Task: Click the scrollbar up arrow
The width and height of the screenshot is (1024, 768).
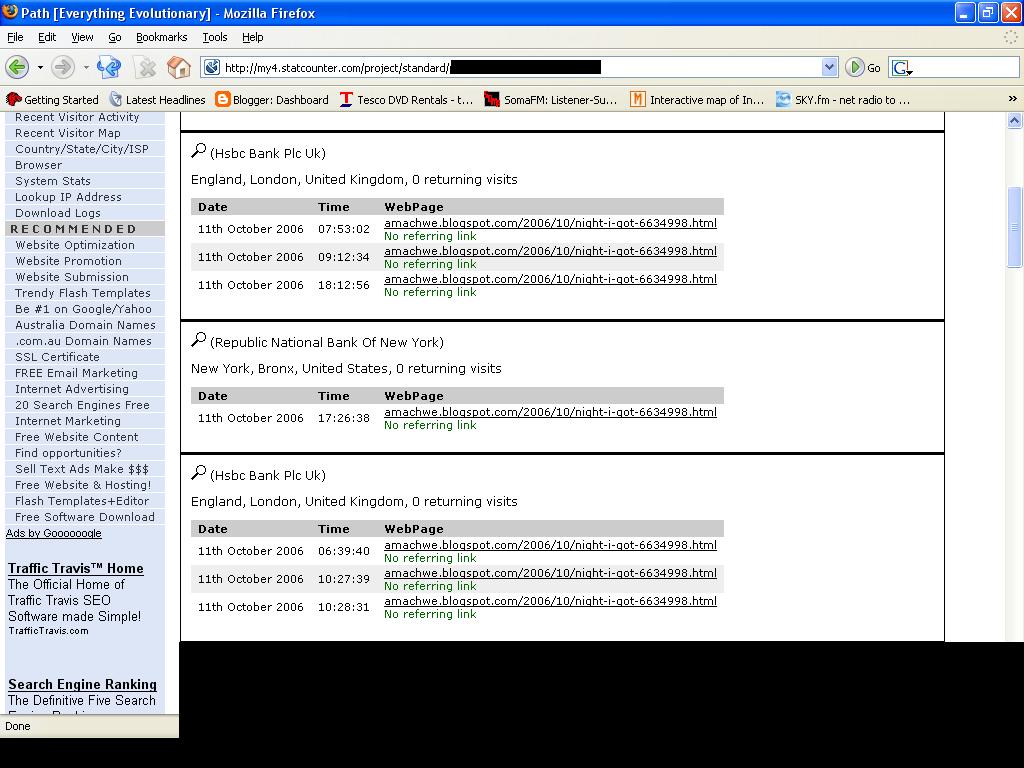Action: (x=1014, y=120)
